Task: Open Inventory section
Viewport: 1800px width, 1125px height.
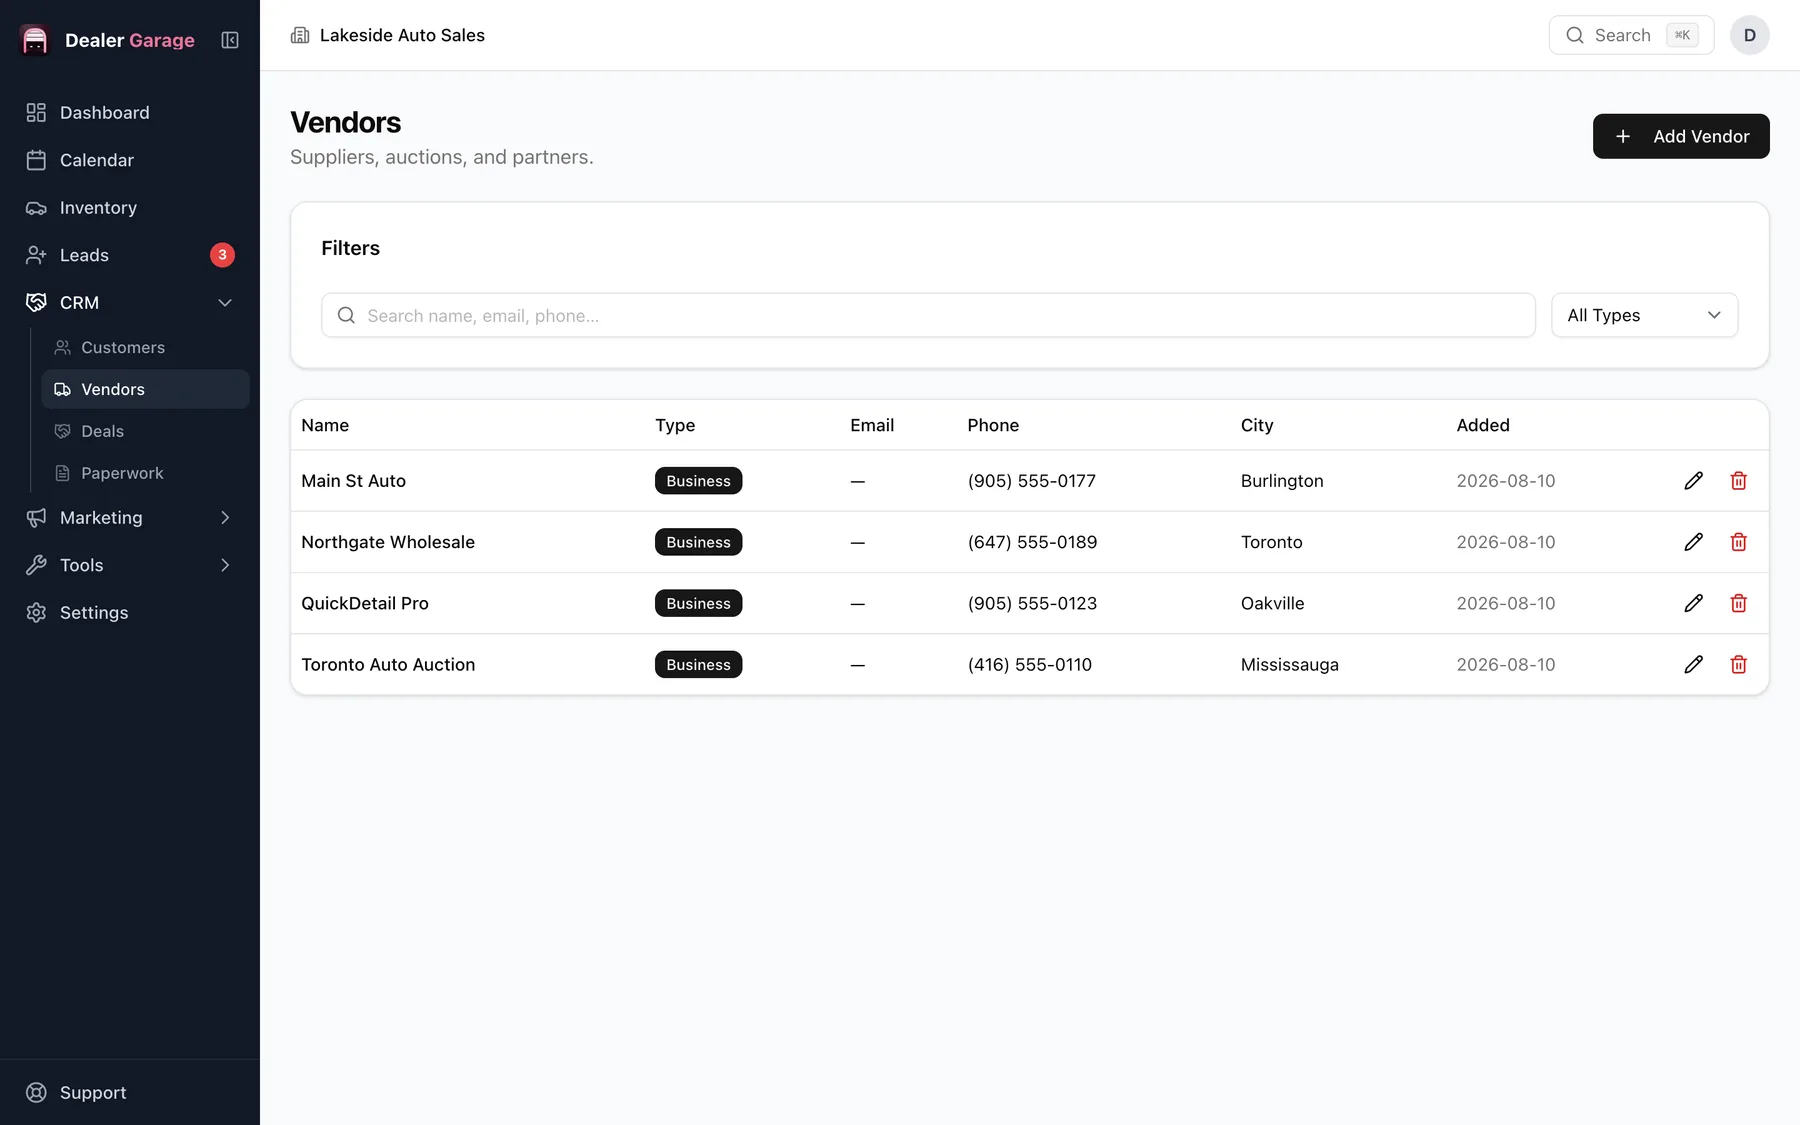Action: click(x=130, y=208)
